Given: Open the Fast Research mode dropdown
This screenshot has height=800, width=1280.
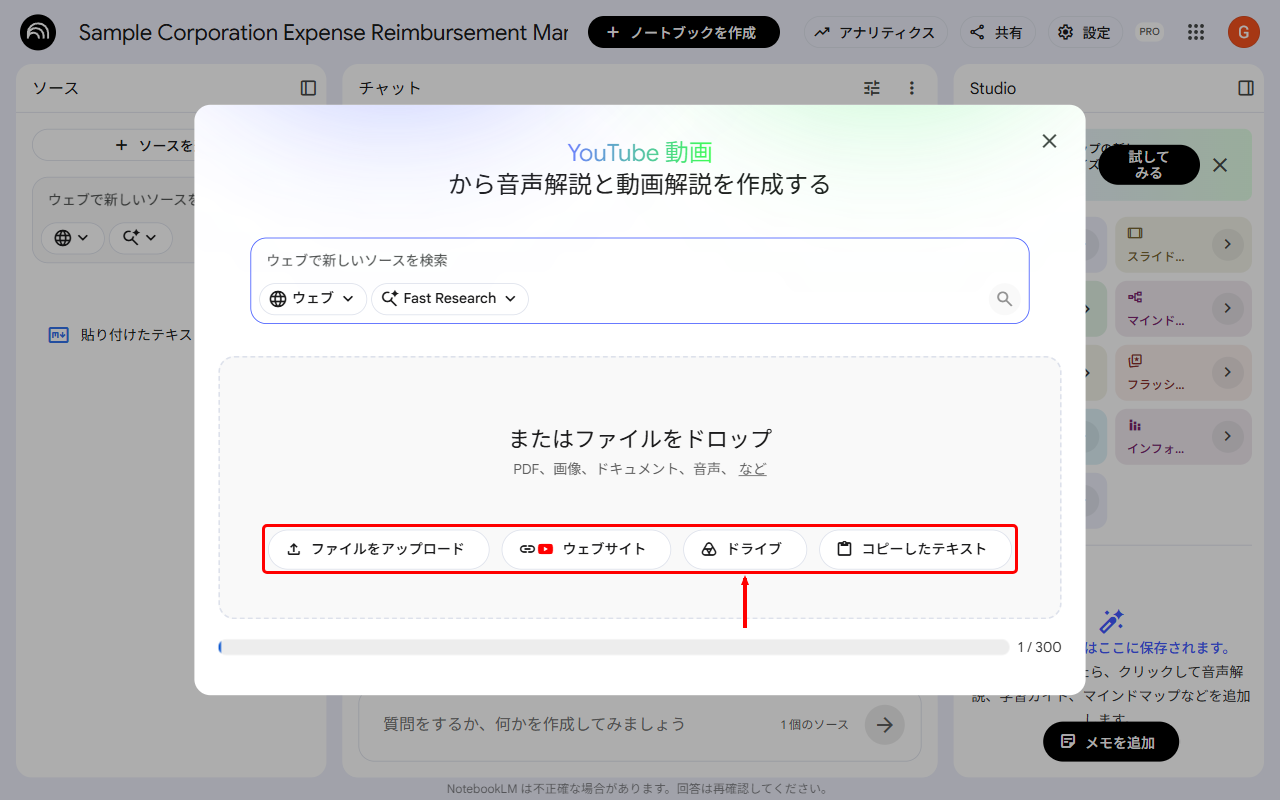Looking at the screenshot, I should click(450, 298).
